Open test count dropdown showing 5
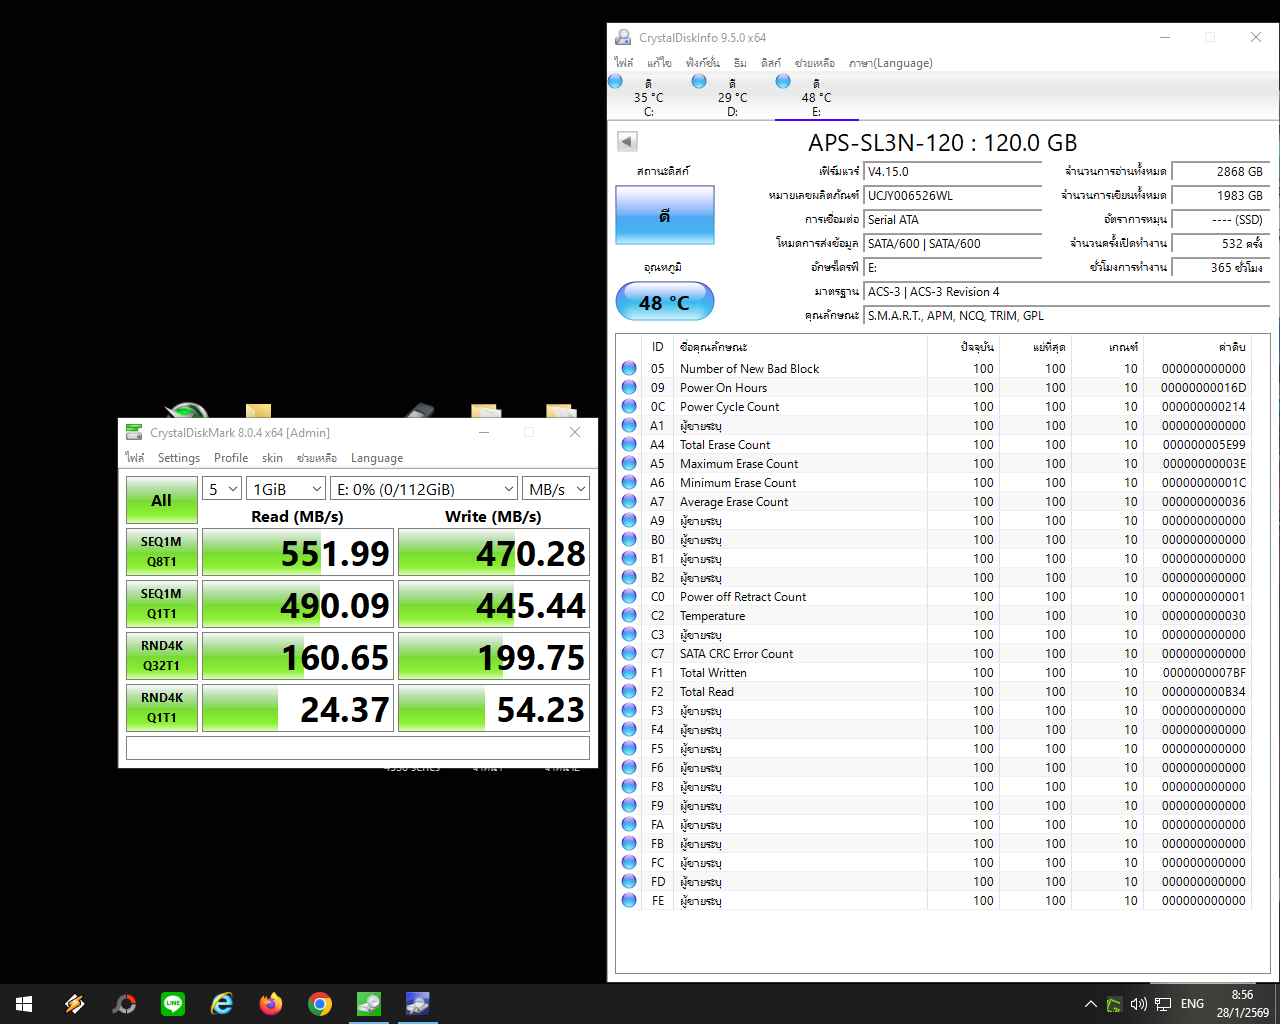Screen dimensions: 1280x1024 222,489
